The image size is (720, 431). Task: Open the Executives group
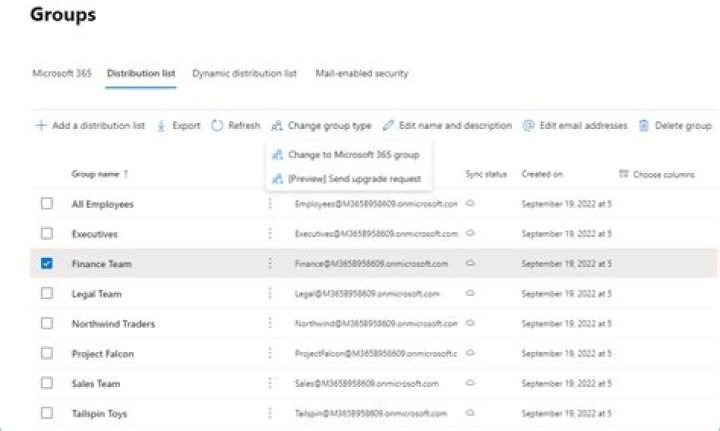(95, 234)
